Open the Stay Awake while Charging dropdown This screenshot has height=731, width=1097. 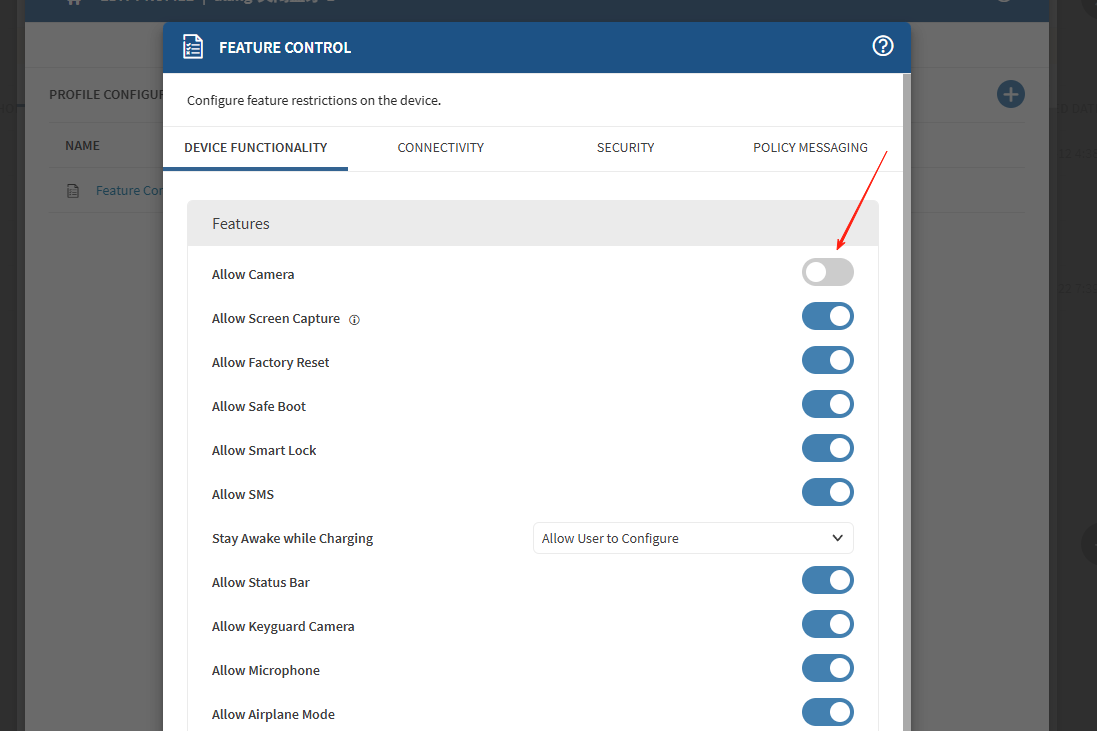693,538
